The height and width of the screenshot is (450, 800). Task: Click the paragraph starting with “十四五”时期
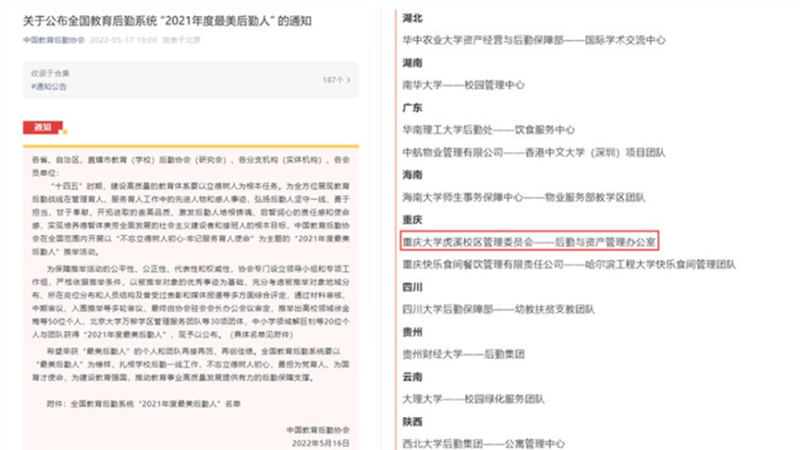(x=191, y=219)
